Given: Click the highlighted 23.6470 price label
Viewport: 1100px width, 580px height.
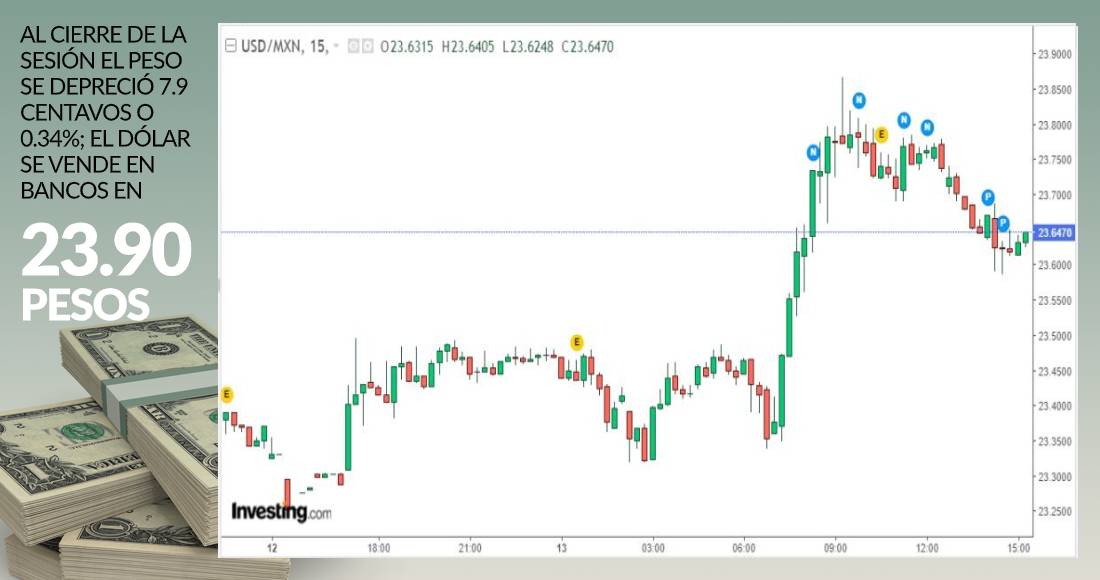Looking at the screenshot, I should pos(1056,233).
